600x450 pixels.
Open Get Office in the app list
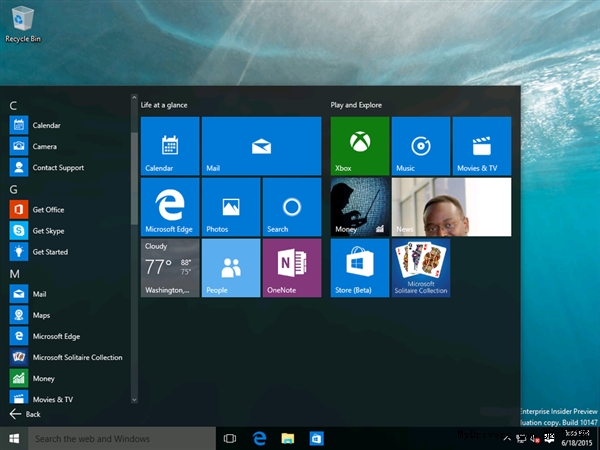click(69, 209)
